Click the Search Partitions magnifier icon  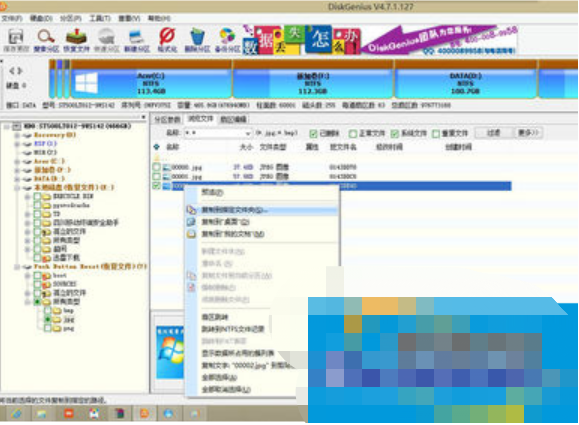click(46, 40)
